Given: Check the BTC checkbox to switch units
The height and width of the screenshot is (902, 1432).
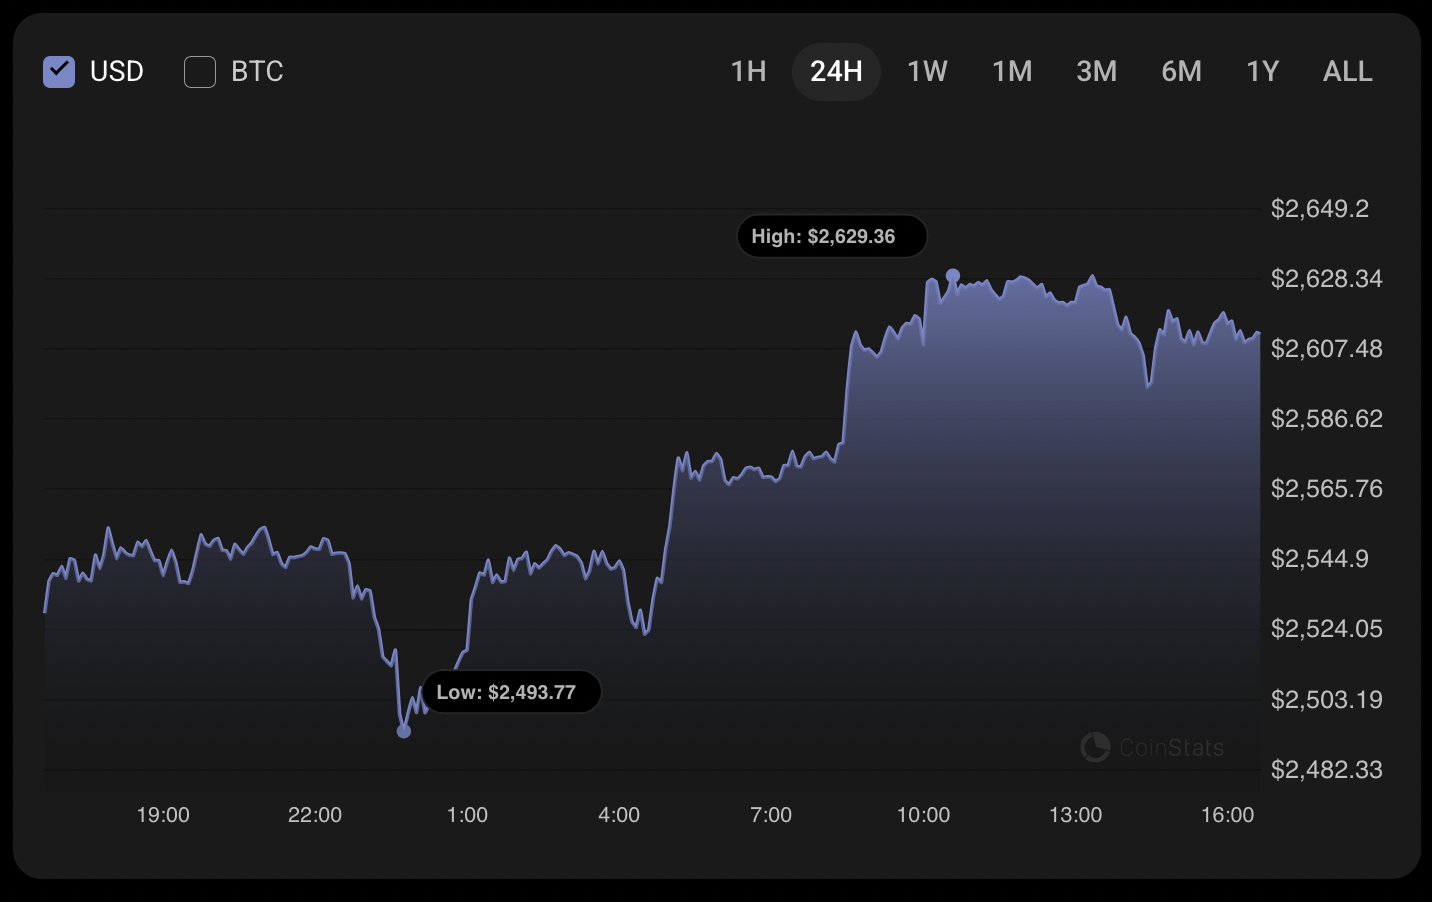Looking at the screenshot, I should [x=200, y=71].
